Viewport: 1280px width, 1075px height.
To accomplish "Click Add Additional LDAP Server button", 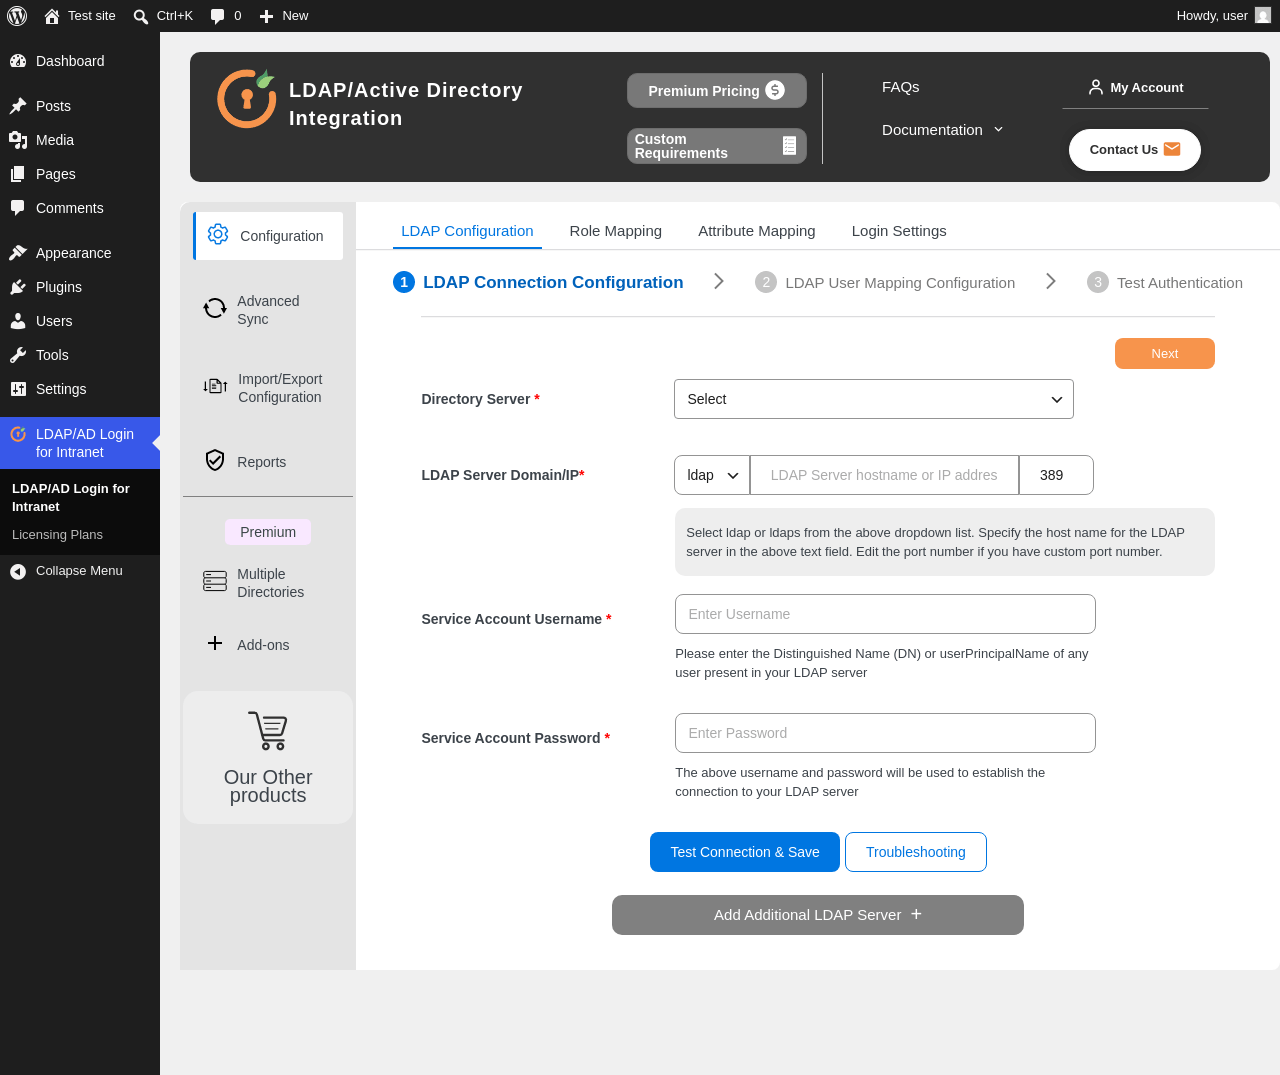I will pyautogui.click(x=818, y=915).
